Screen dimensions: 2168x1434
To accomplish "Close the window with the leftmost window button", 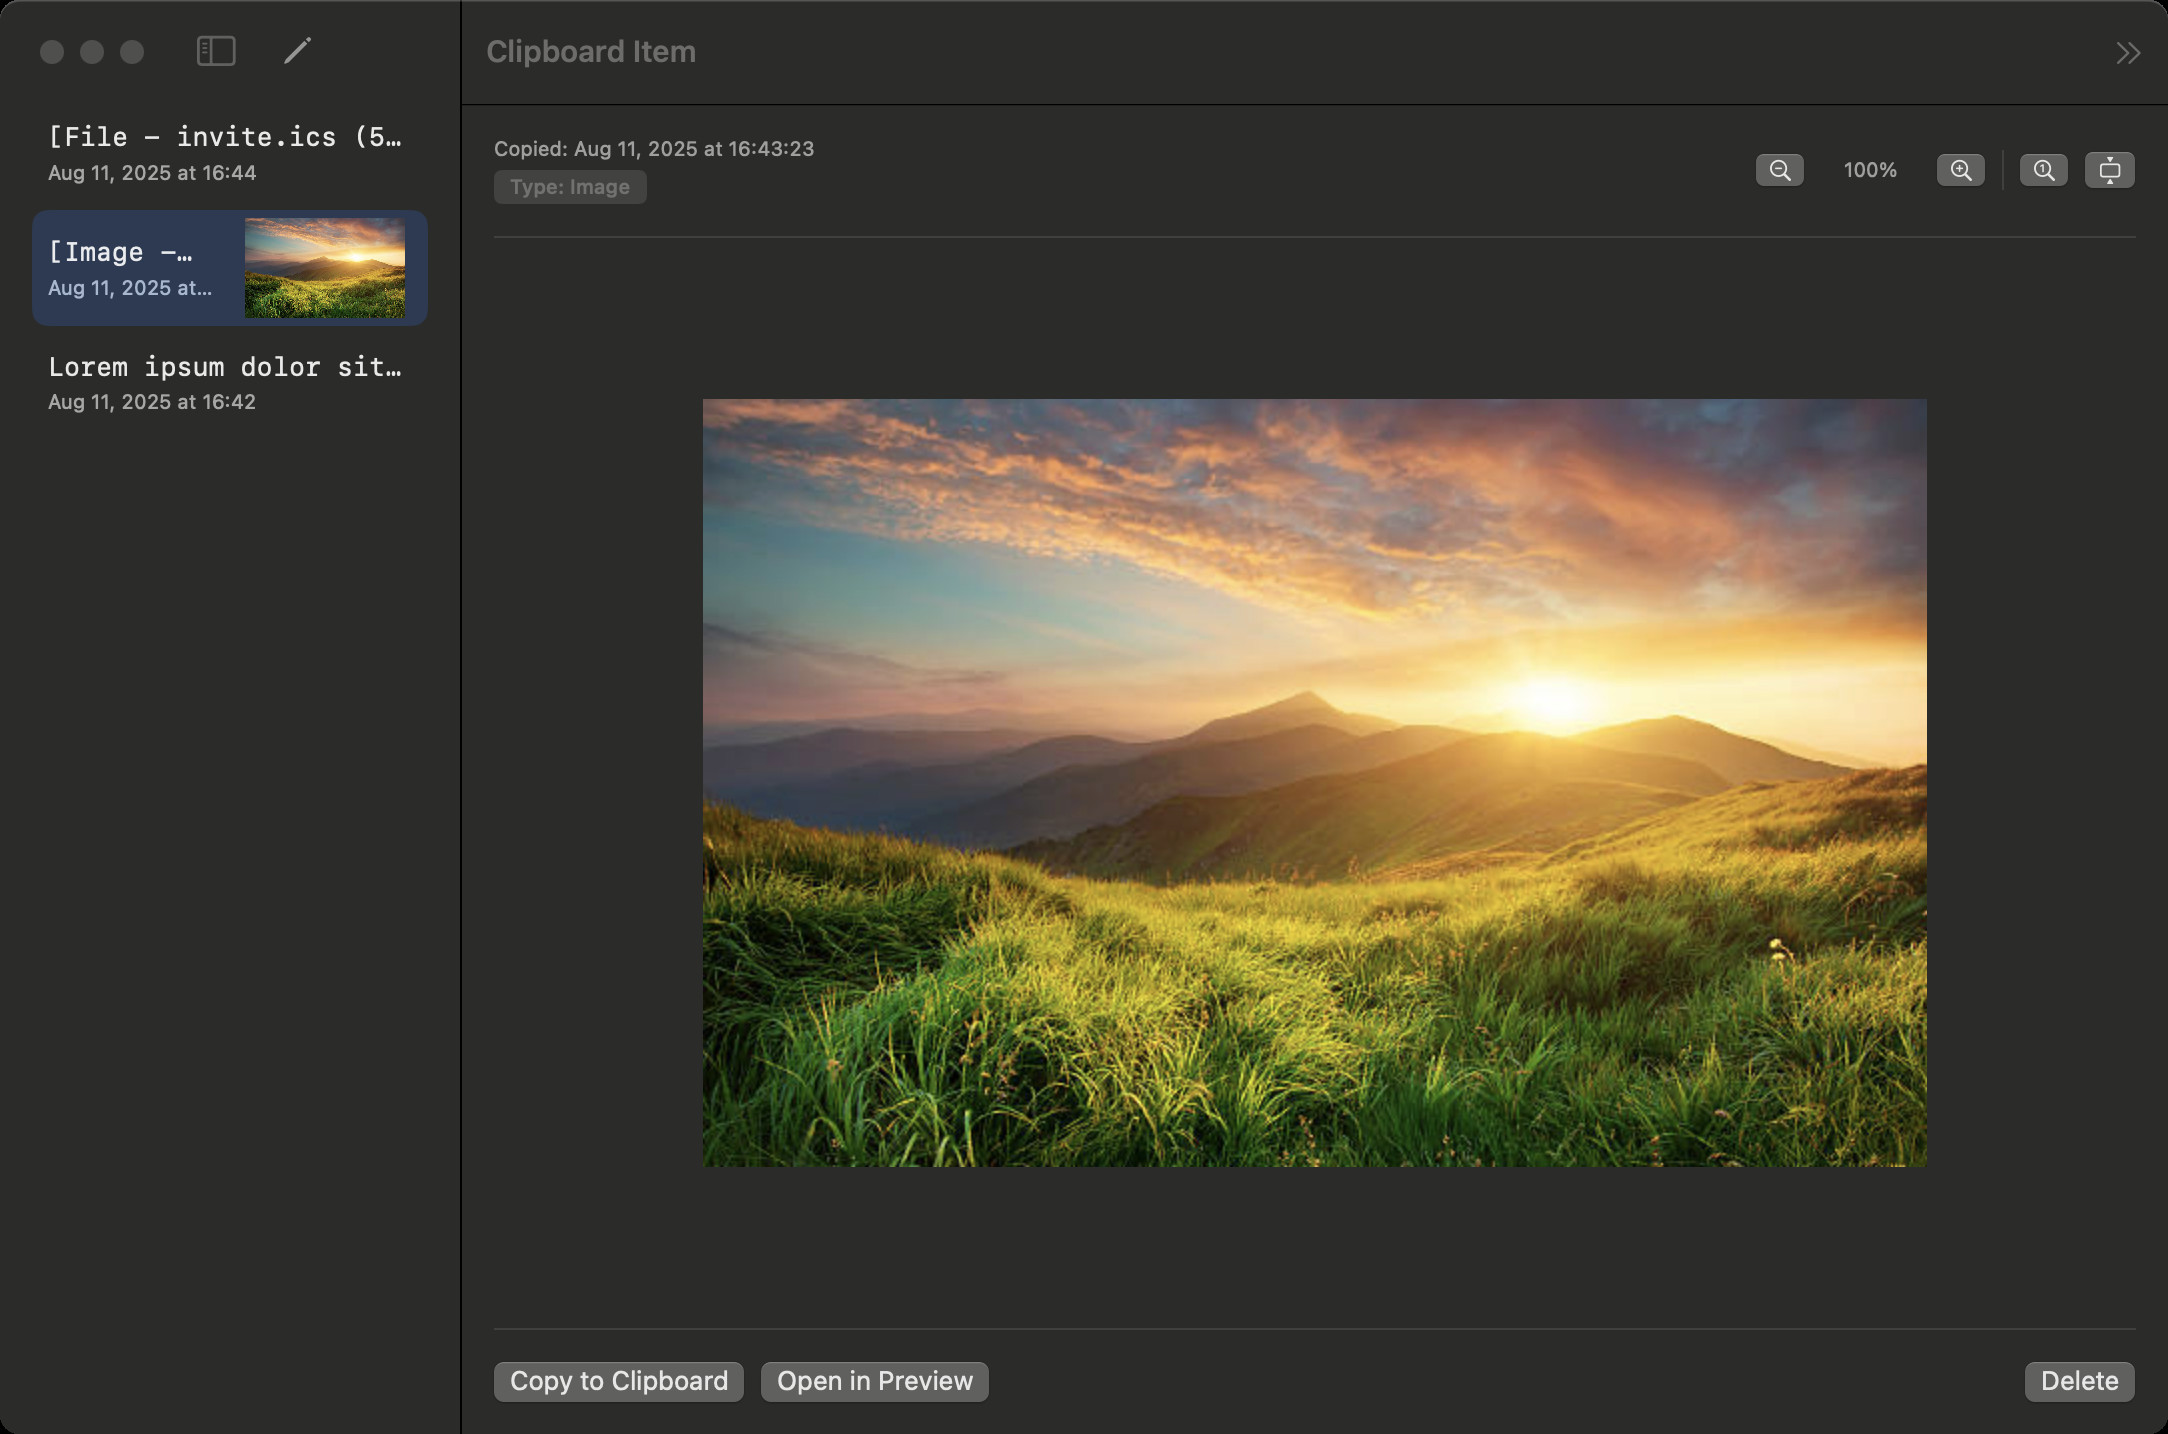I will pos(52,52).
